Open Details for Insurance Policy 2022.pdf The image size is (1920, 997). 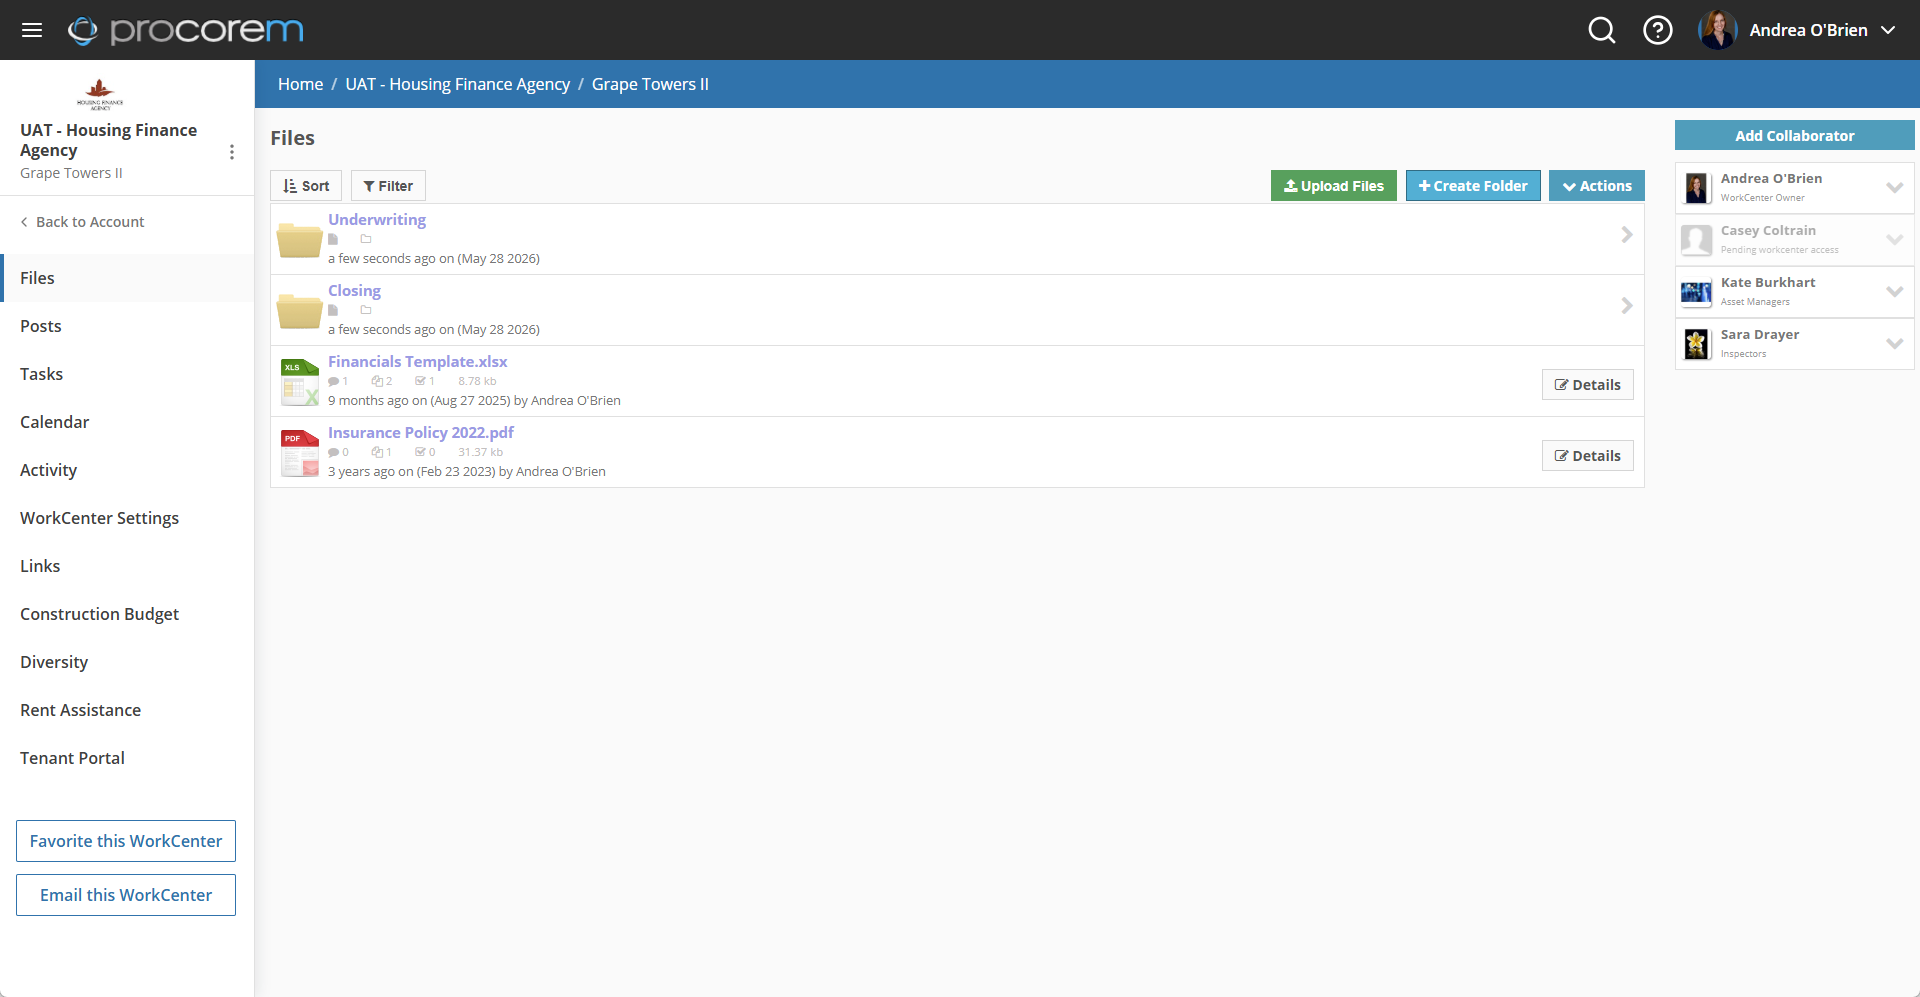(x=1588, y=456)
